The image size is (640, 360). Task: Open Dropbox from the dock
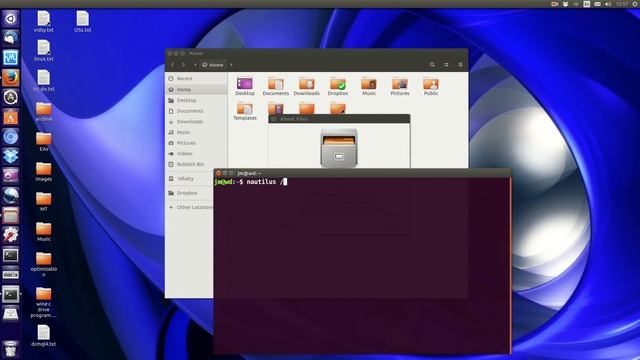(x=11, y=156)
